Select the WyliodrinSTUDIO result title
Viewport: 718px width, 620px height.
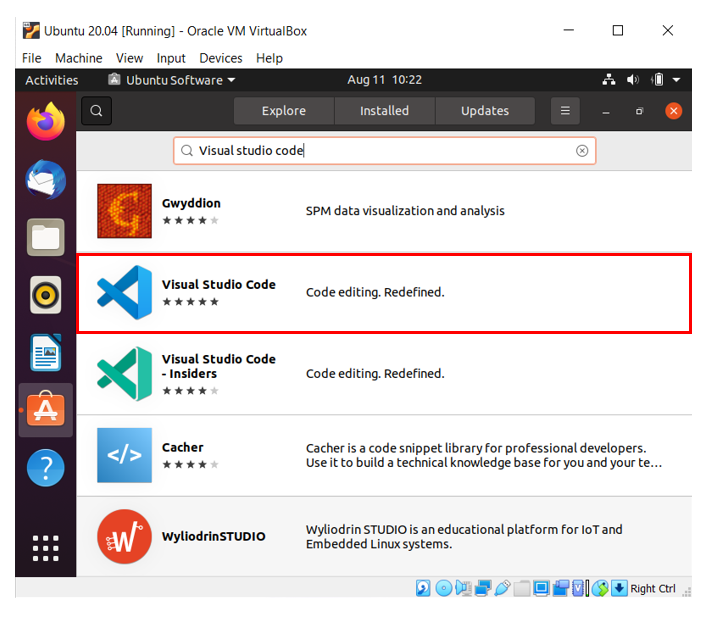tap(213, 536)
